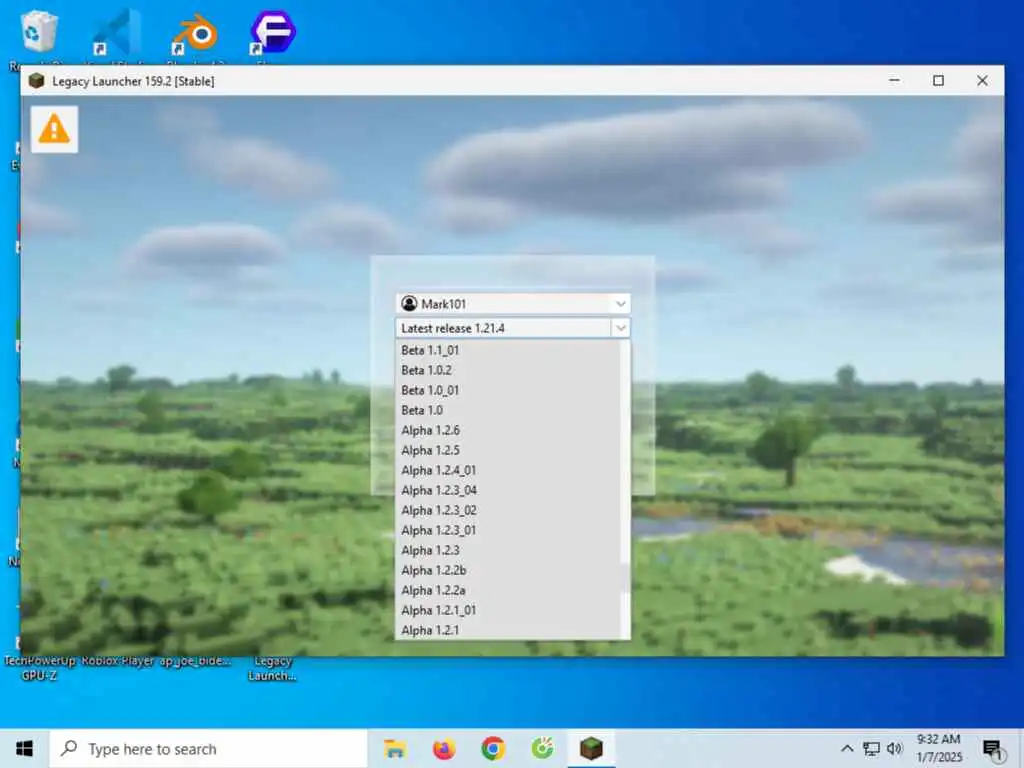Image resolution: width=1024 pixels, height=768 pixels.
Task: Select TechPowerUp GPU-Z desktop shortcut label
Action: pos(39,669)
